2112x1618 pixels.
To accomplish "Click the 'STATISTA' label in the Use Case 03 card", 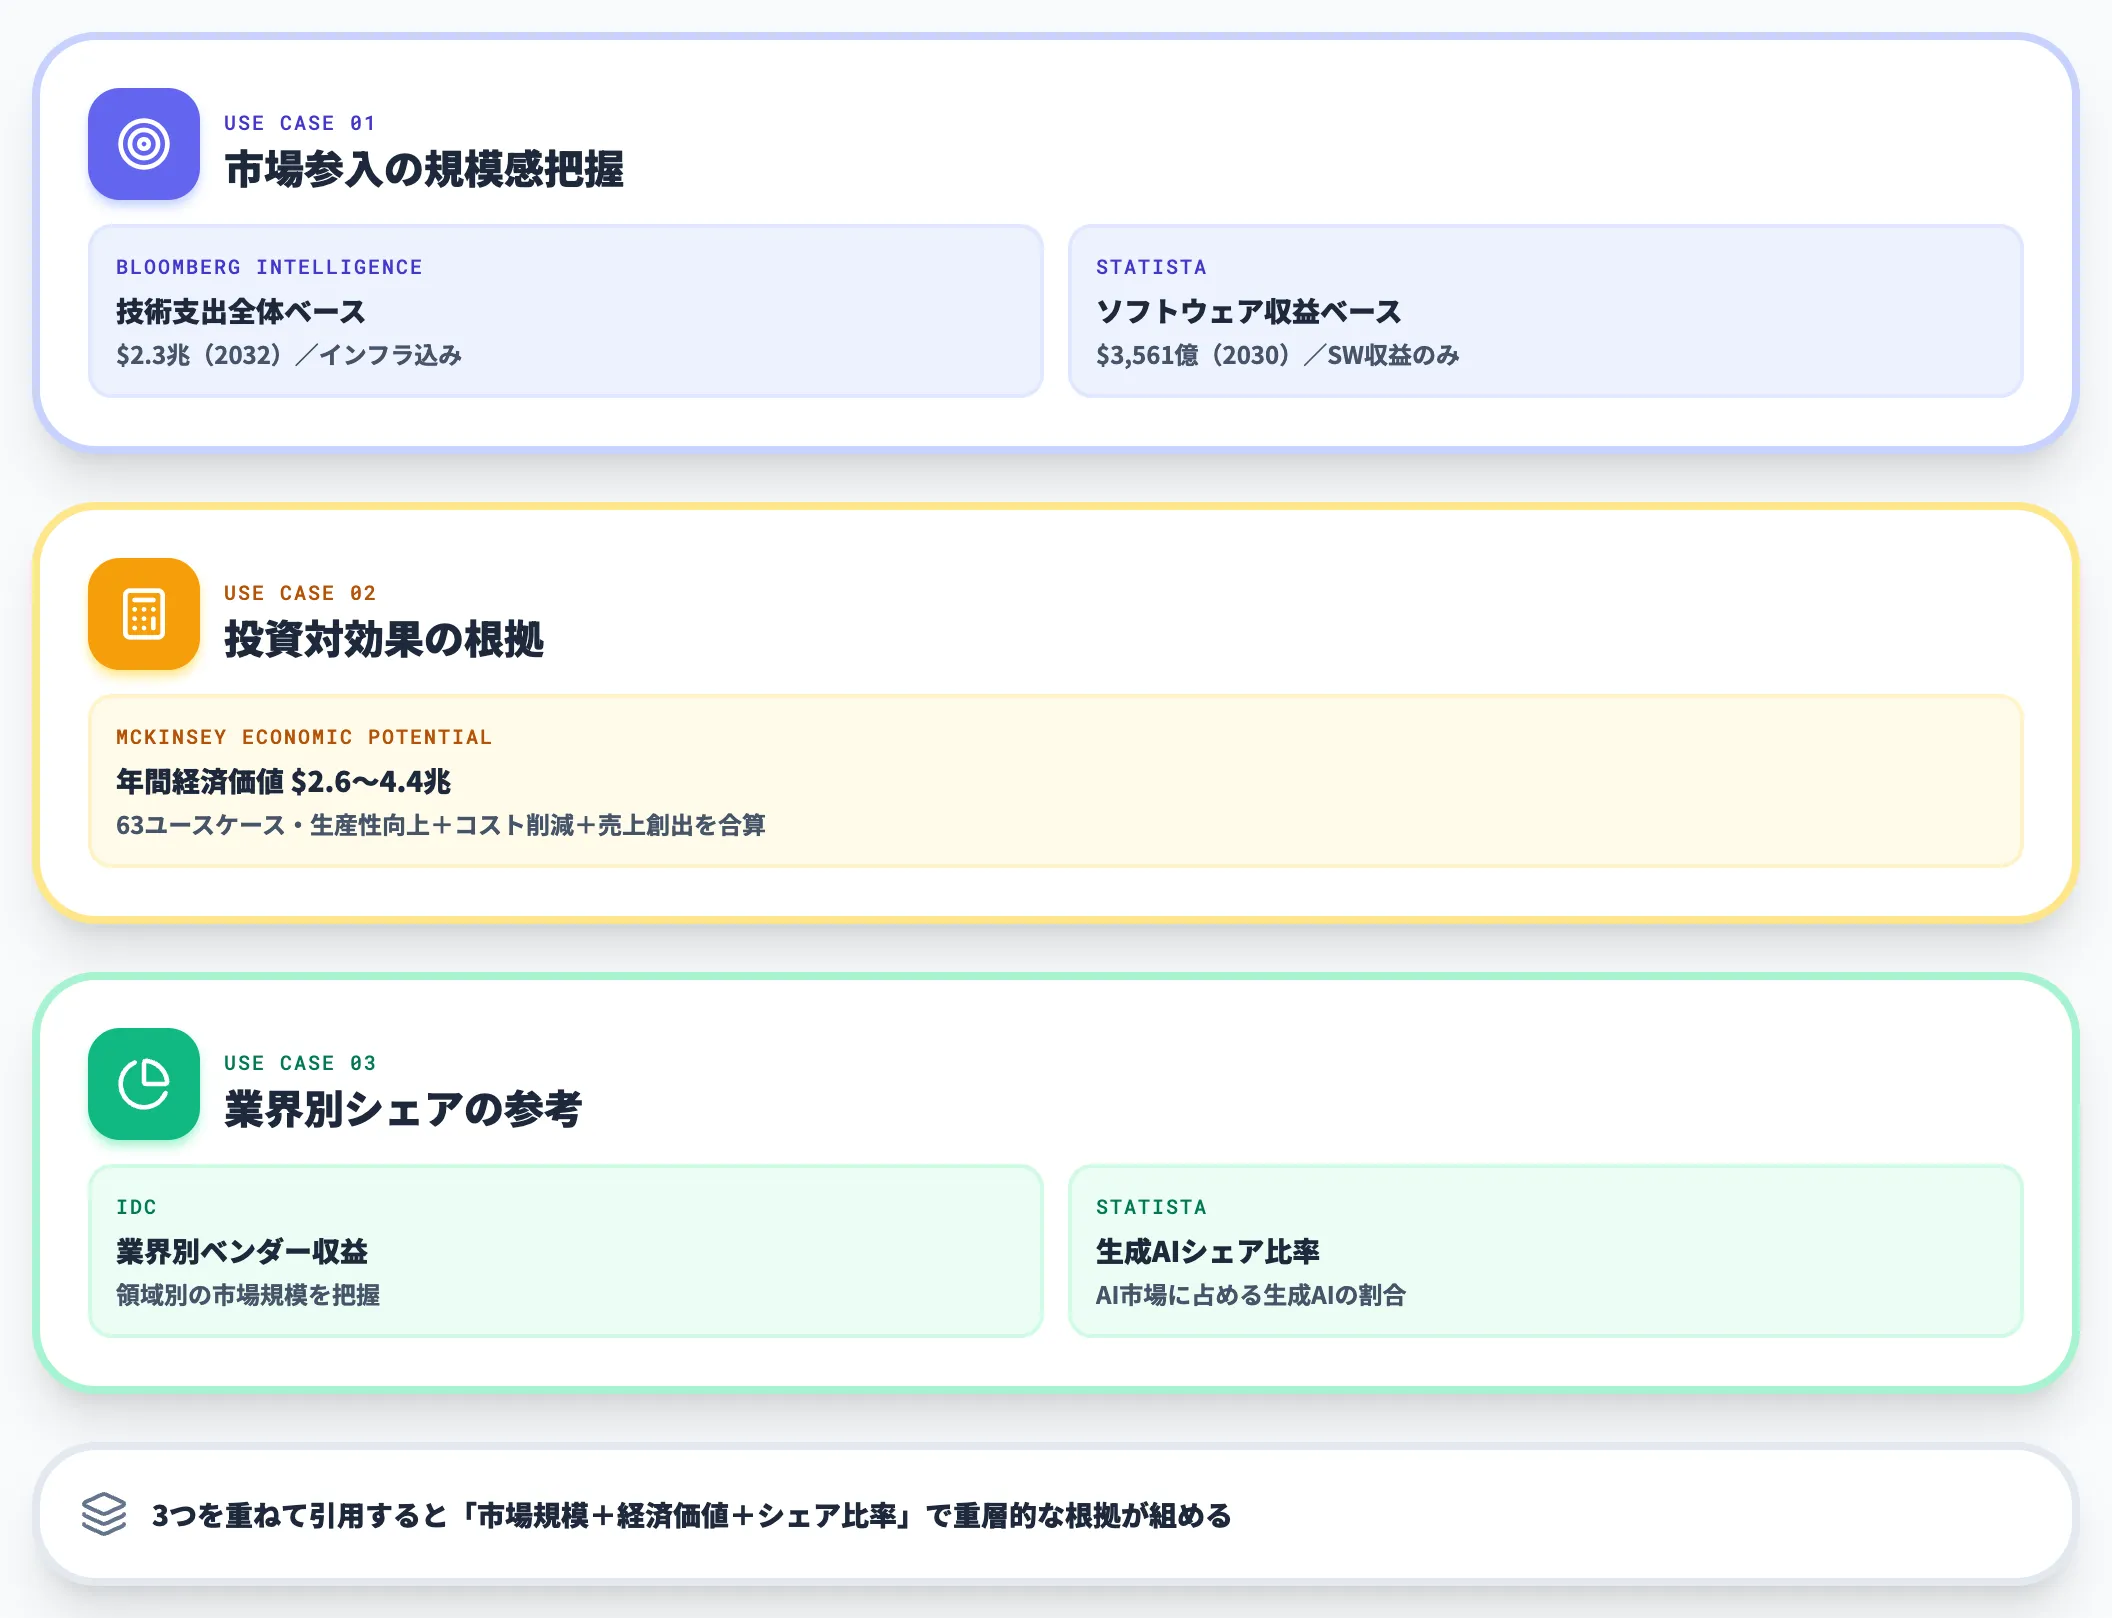I will click(x=1151, y=1207).
